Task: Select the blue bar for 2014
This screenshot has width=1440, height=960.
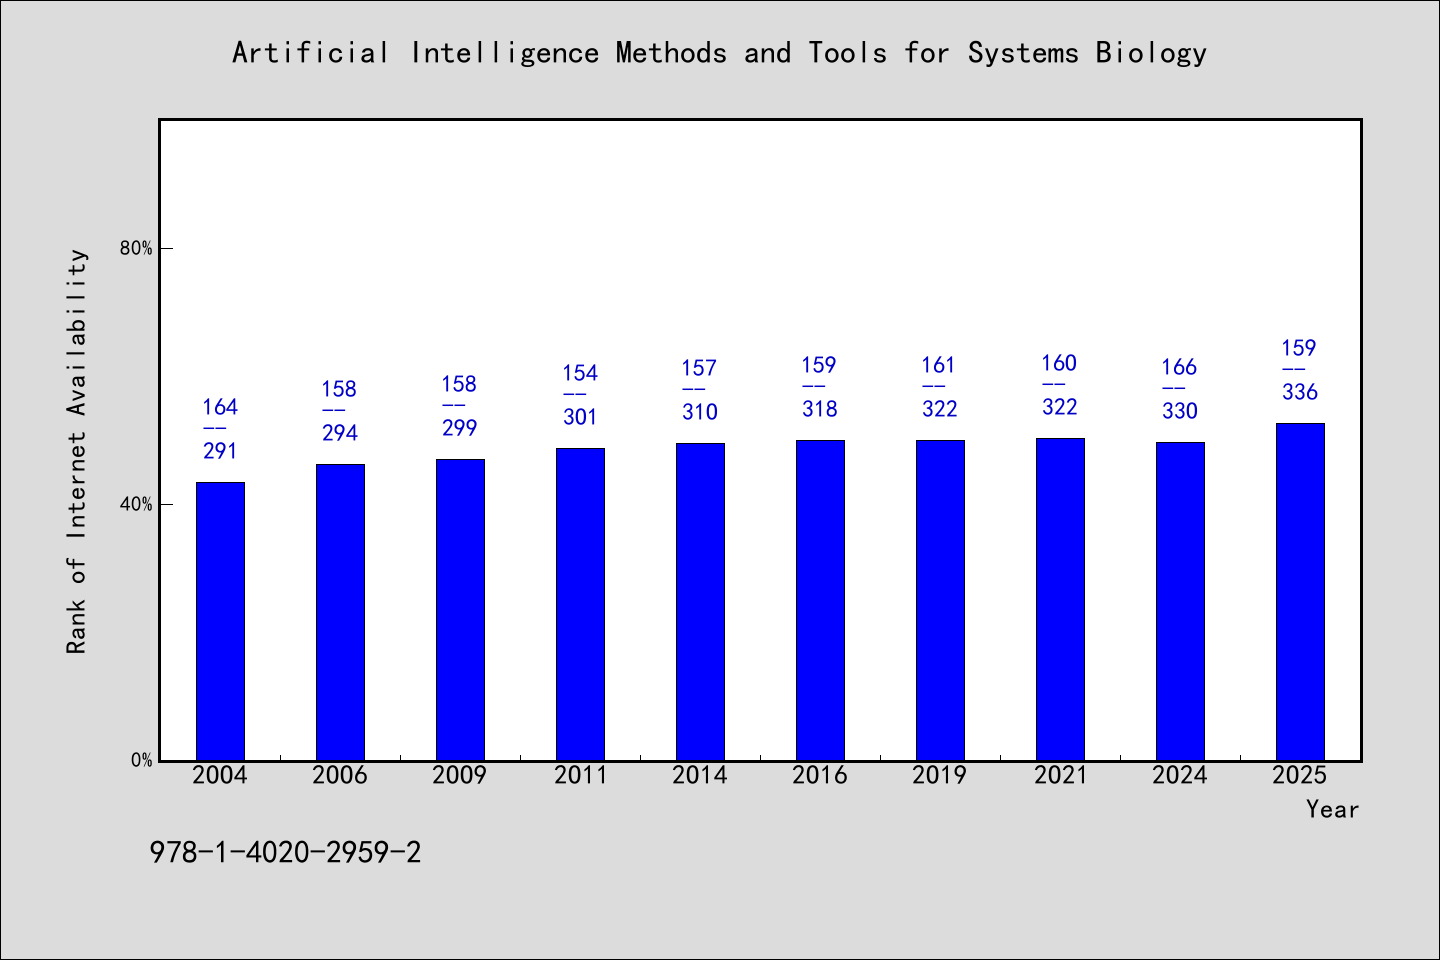Action: tap(700, 602)
